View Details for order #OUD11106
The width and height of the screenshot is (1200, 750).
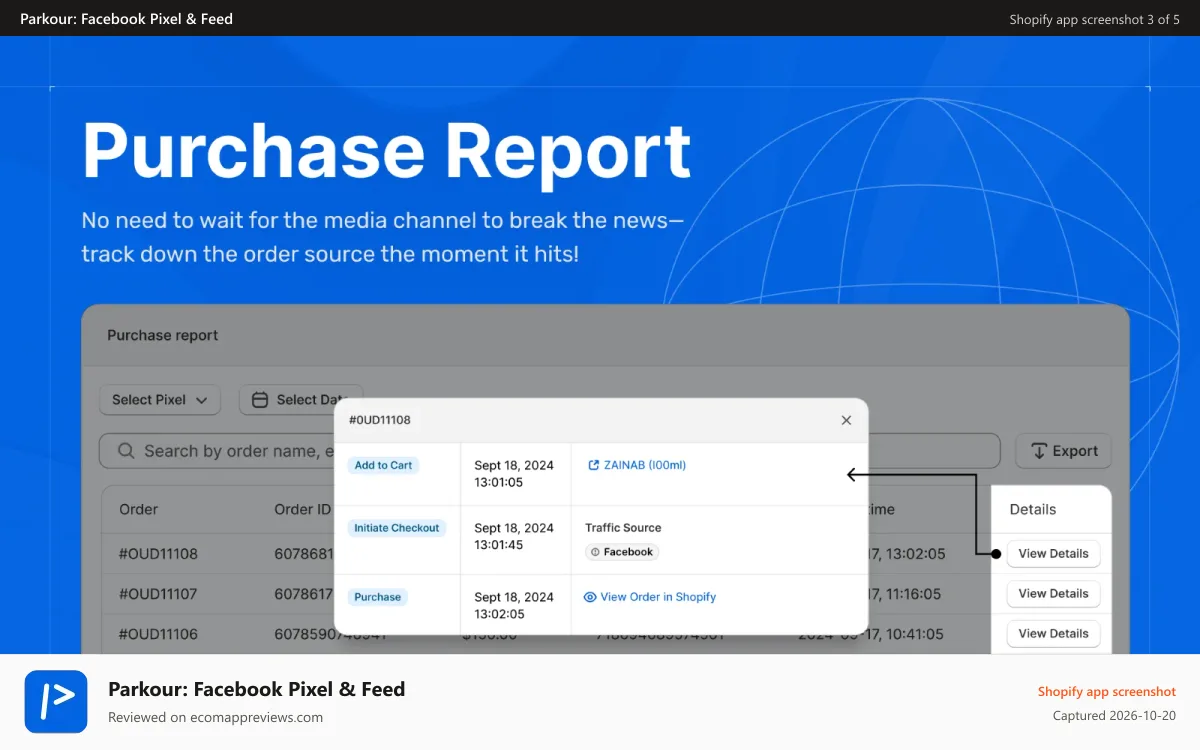(x=1053, y=634)
